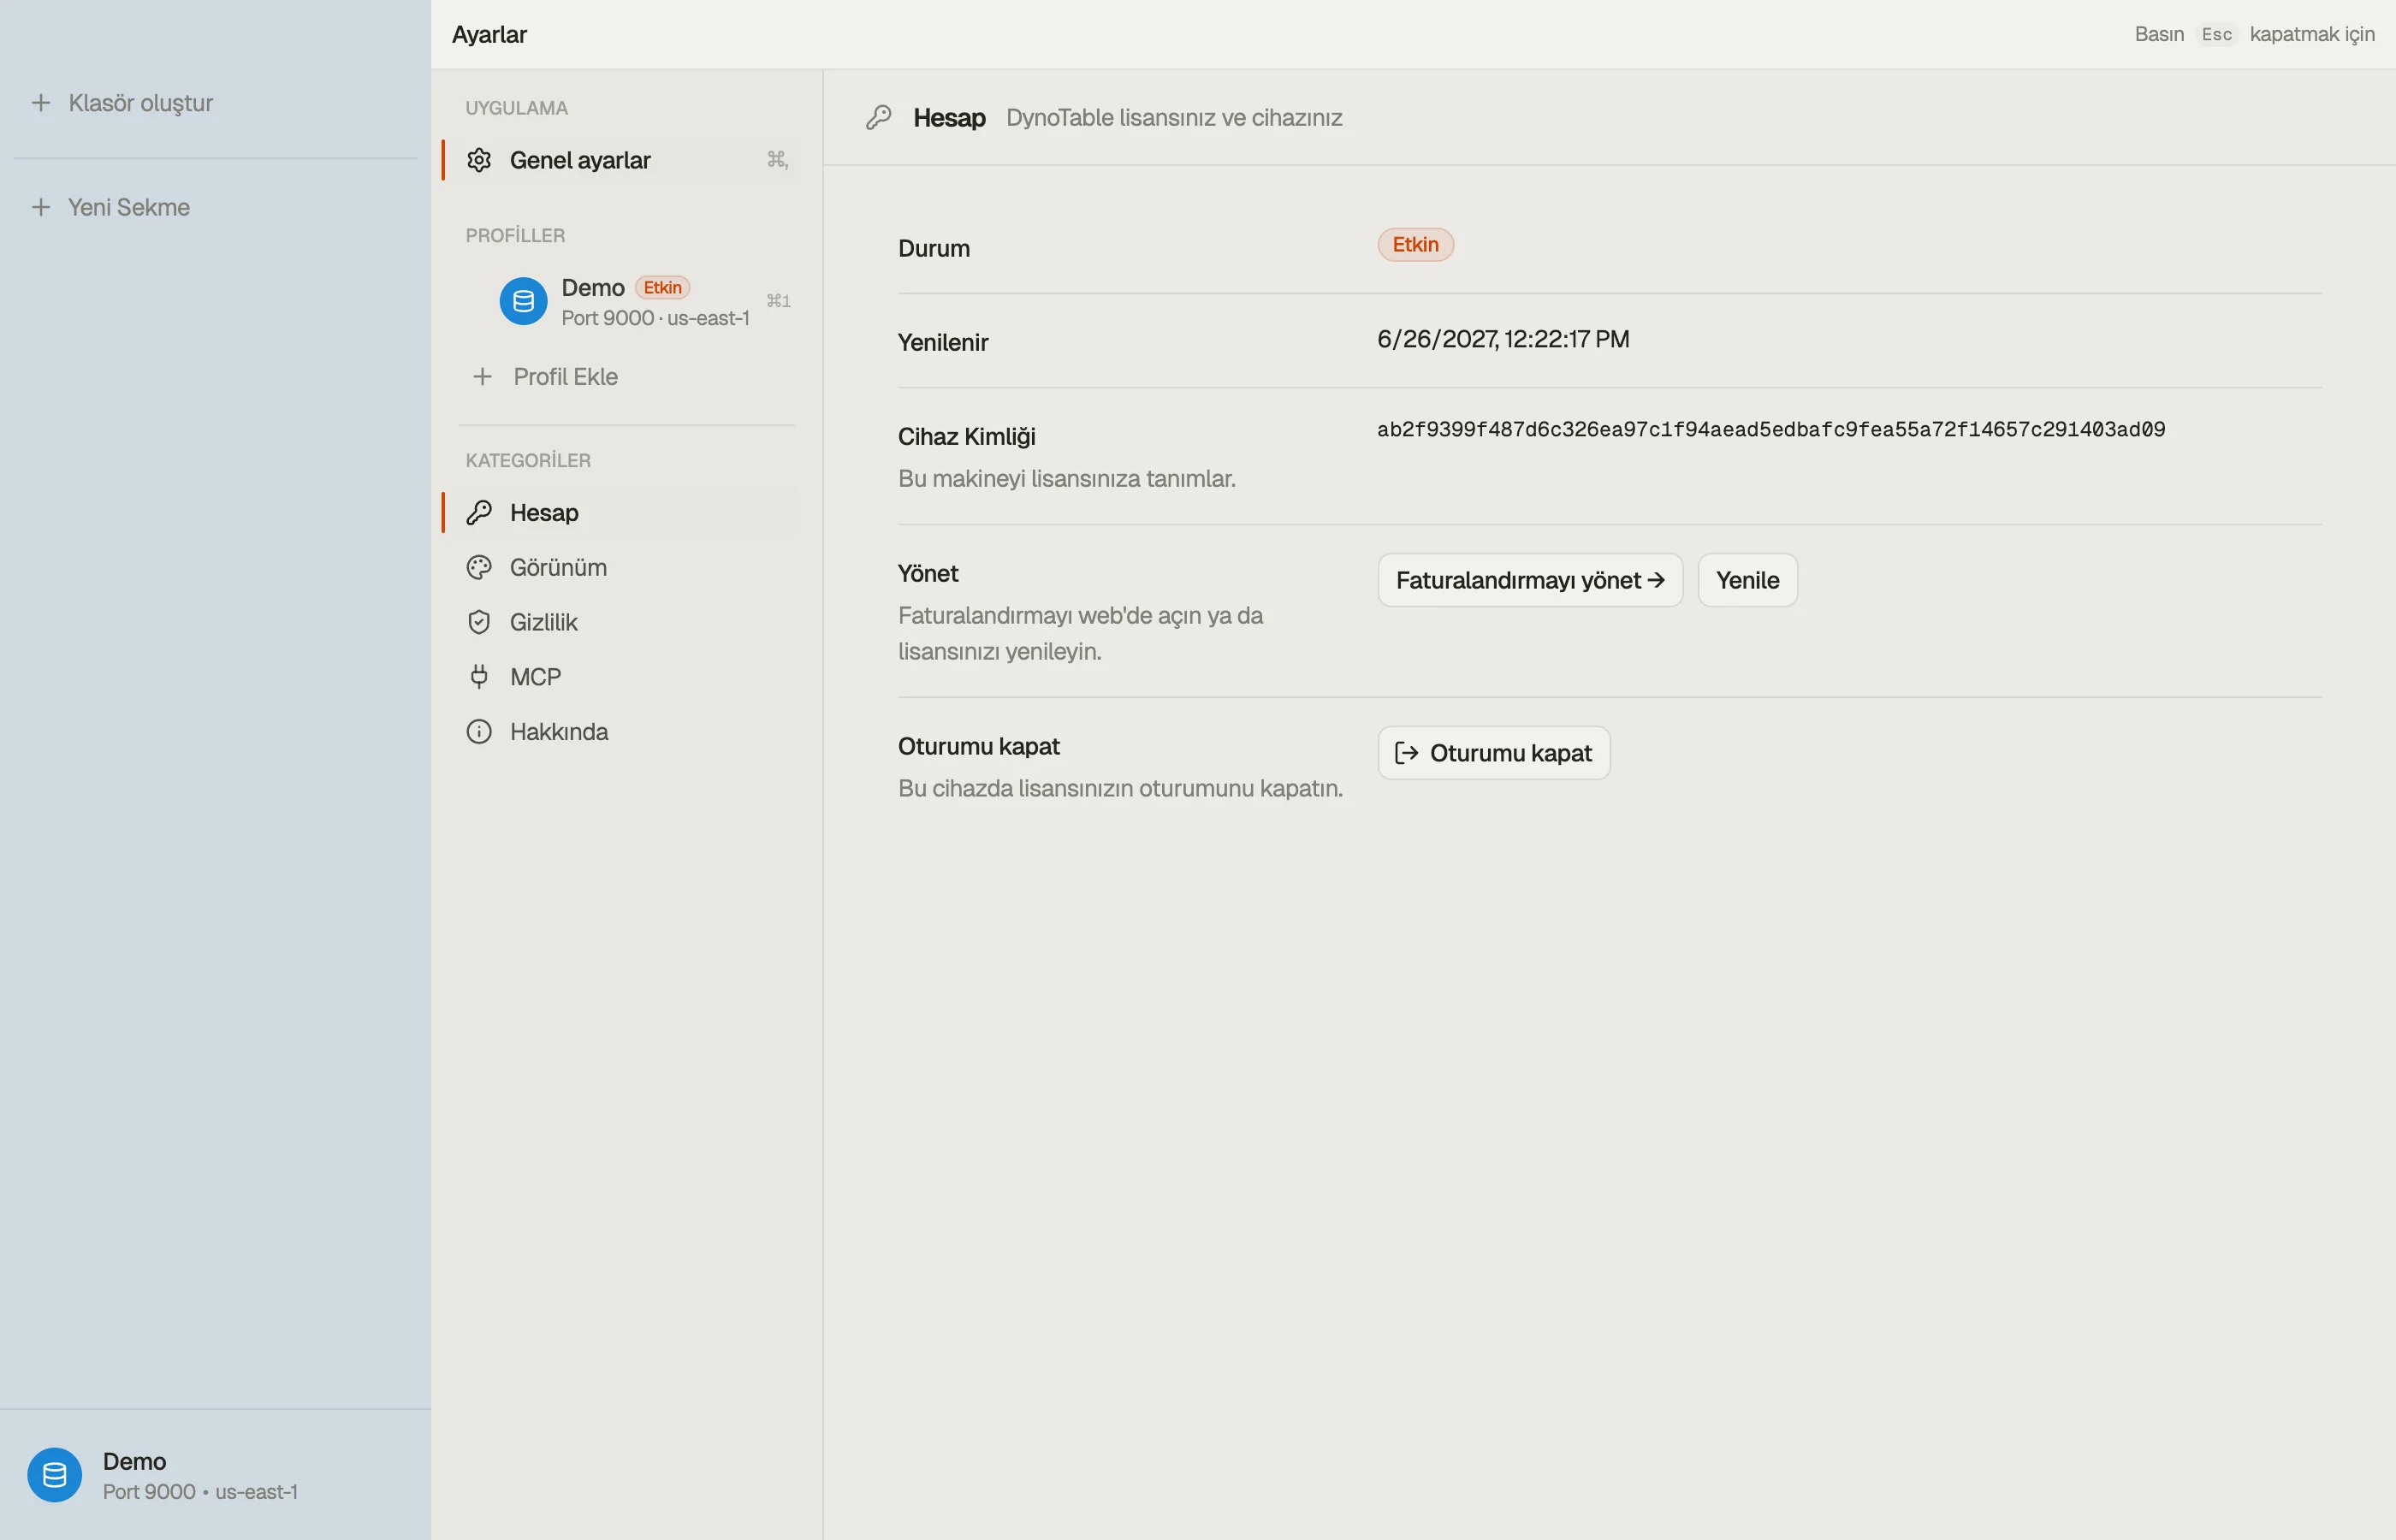
Task: Click the renewal date 6/26/2027, 12:22:17 PM
Action: click(x=1503, y=339)
